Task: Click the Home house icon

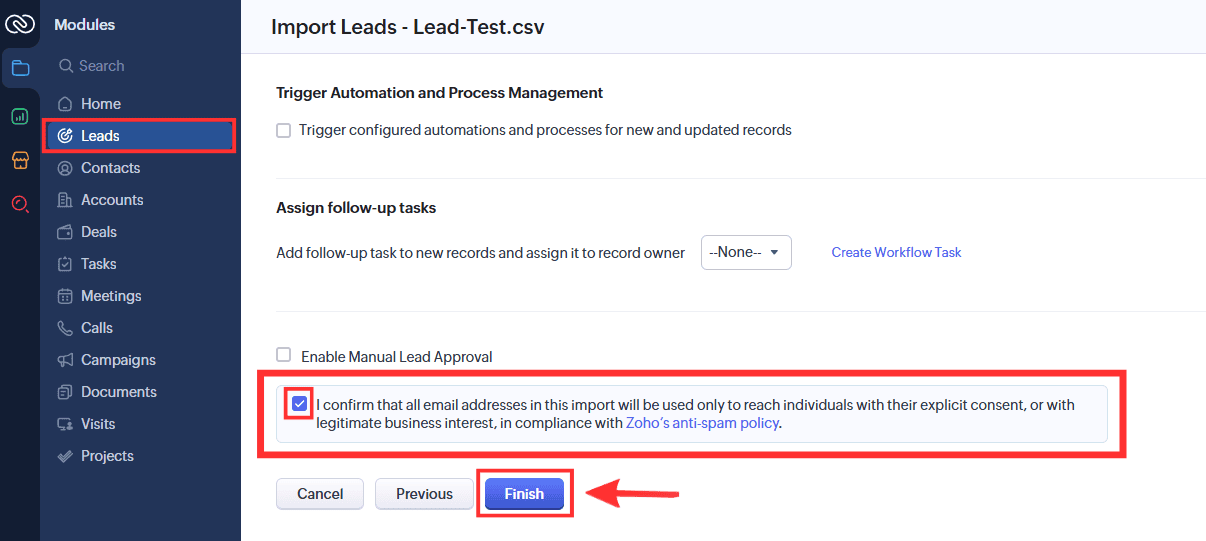Action: pyautogui.click(x=65, y=104)
